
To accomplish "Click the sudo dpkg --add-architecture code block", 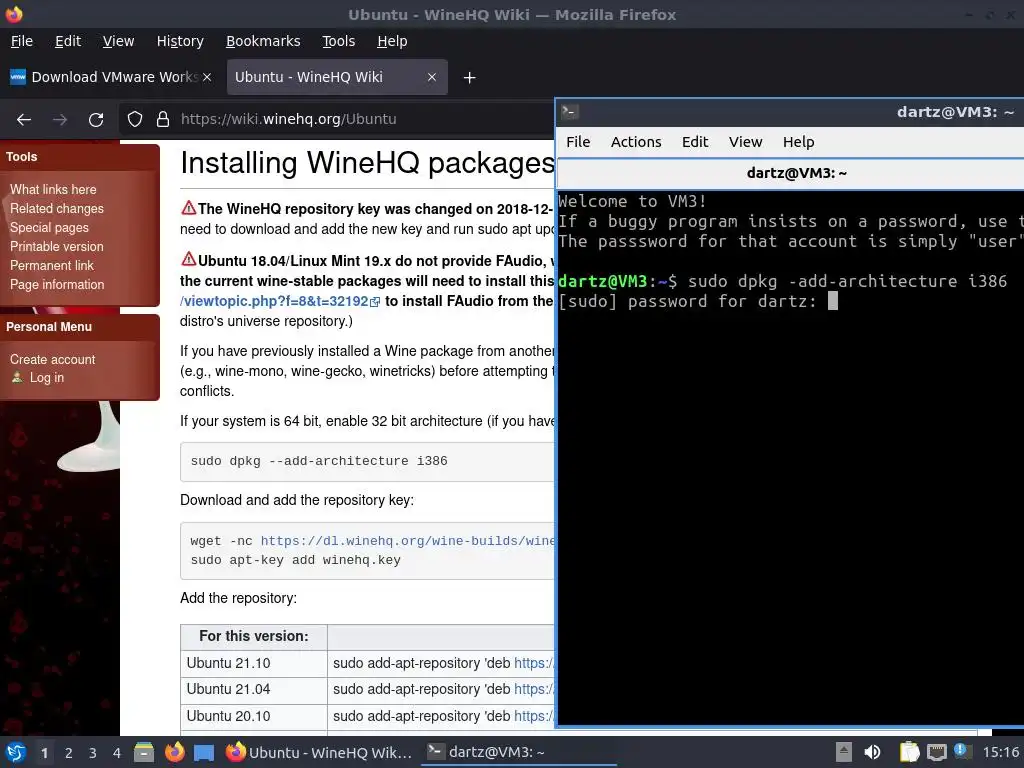I will click(x=367, y=461).
